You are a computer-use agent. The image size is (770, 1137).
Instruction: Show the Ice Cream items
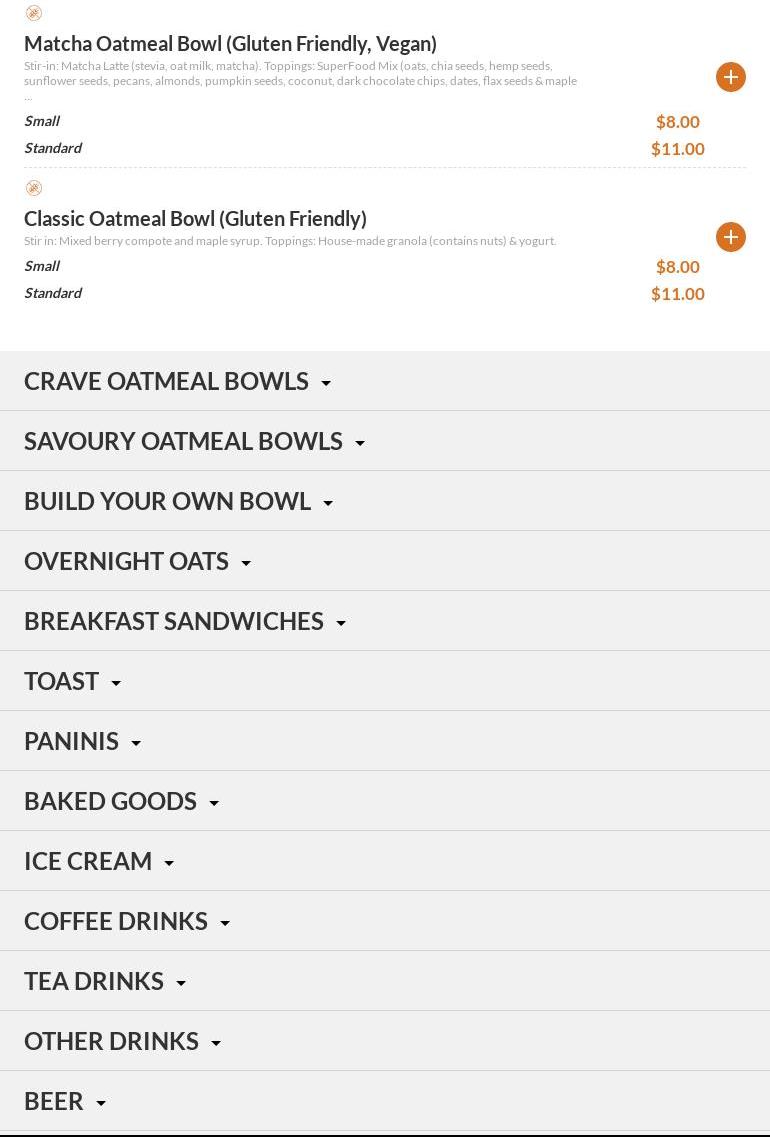pos(385,861)
